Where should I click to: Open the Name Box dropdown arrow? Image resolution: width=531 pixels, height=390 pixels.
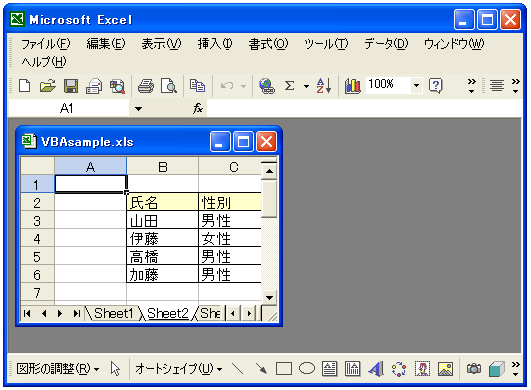click(138, 109)
